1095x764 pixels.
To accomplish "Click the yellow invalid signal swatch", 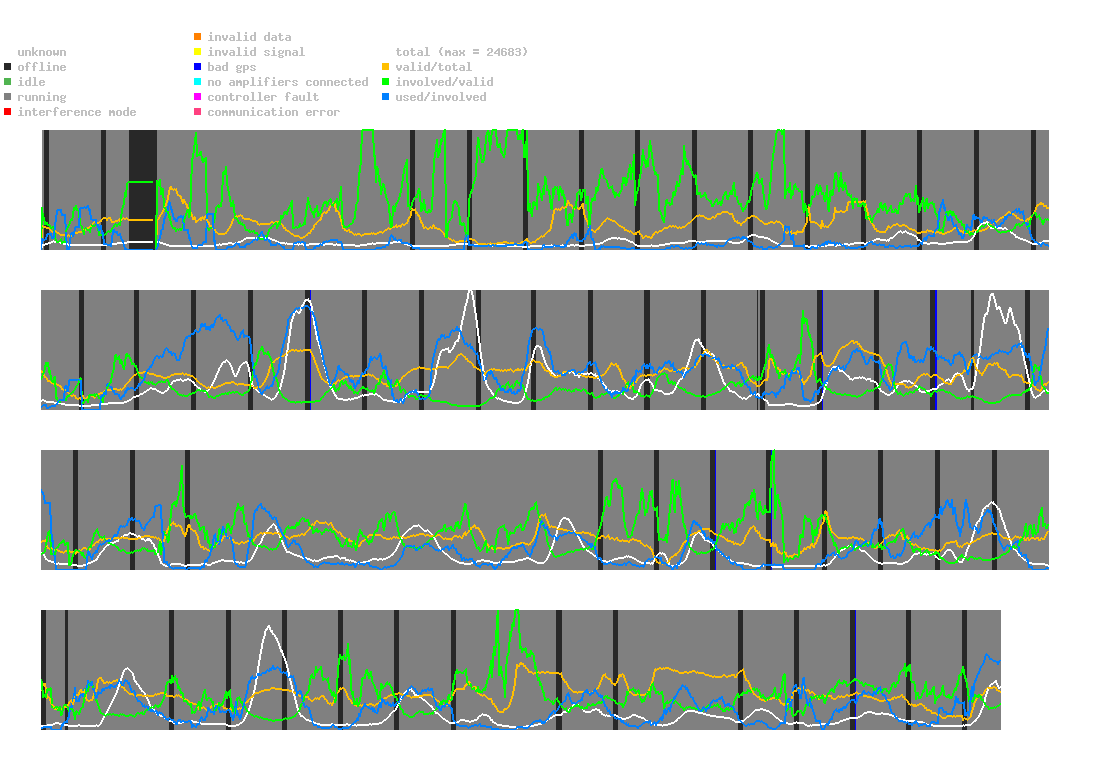I will tap(198, 52).
